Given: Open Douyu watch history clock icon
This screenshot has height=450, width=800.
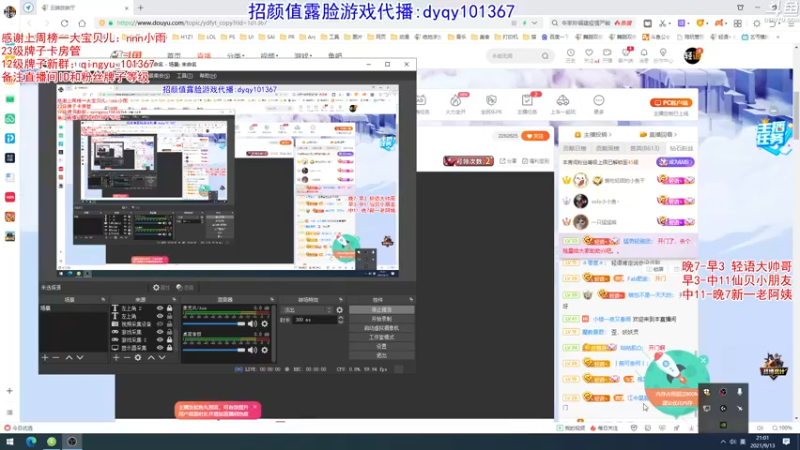Looking at the screenshot, I should click(570, 53).
